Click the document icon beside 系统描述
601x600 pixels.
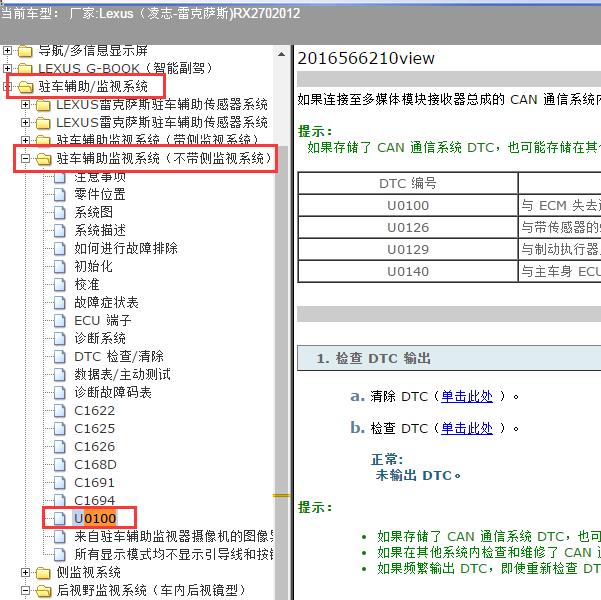pyautogui.click(x=59, y=230)
